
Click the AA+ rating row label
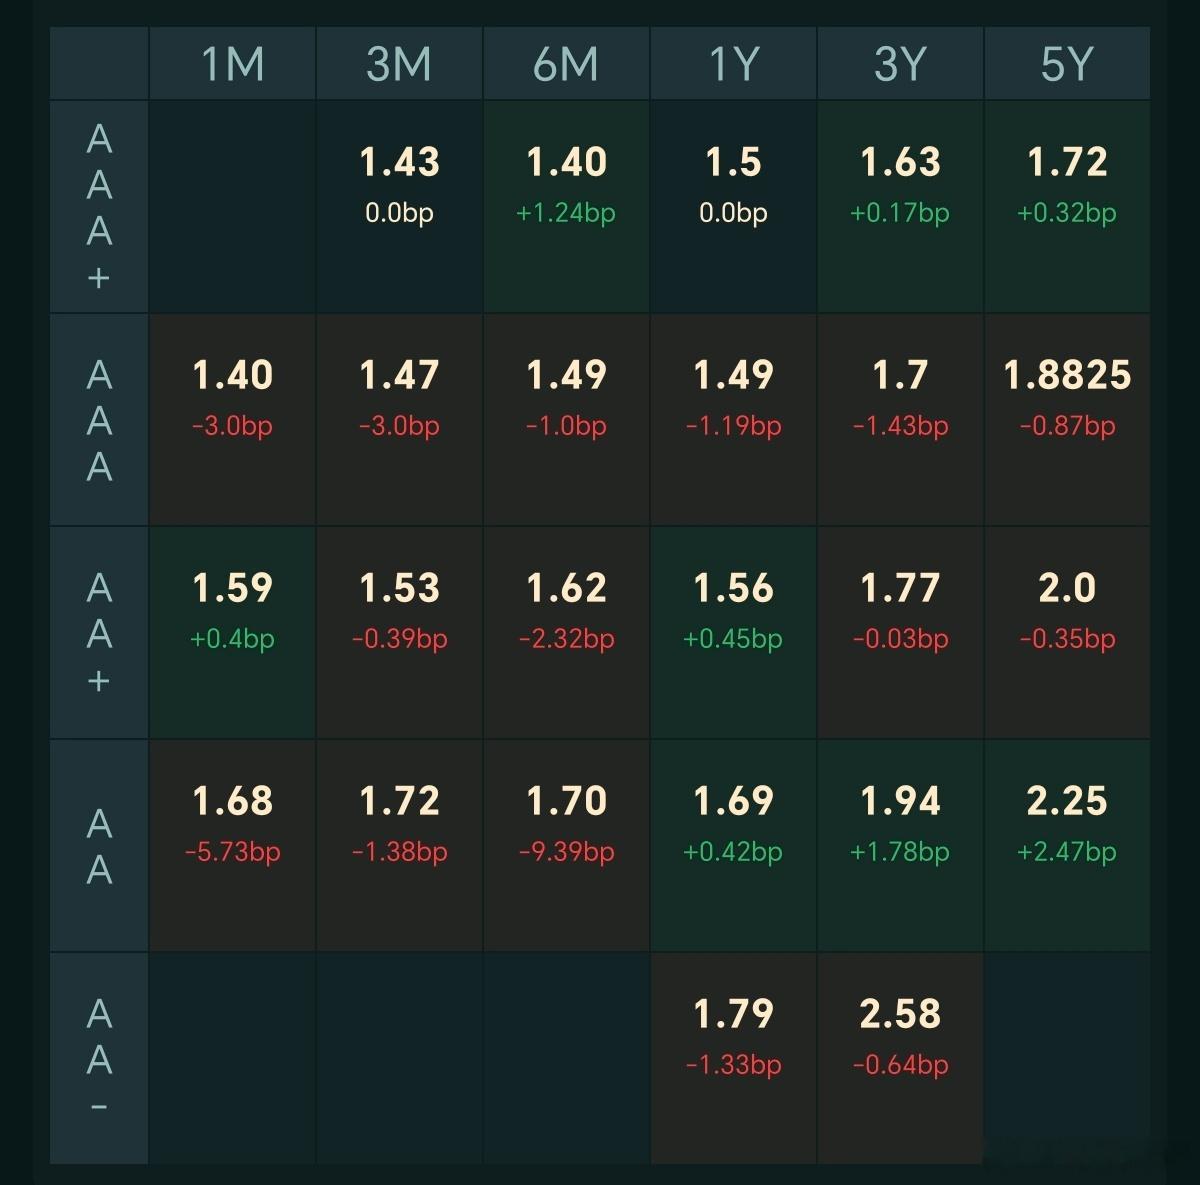(99, 633)
